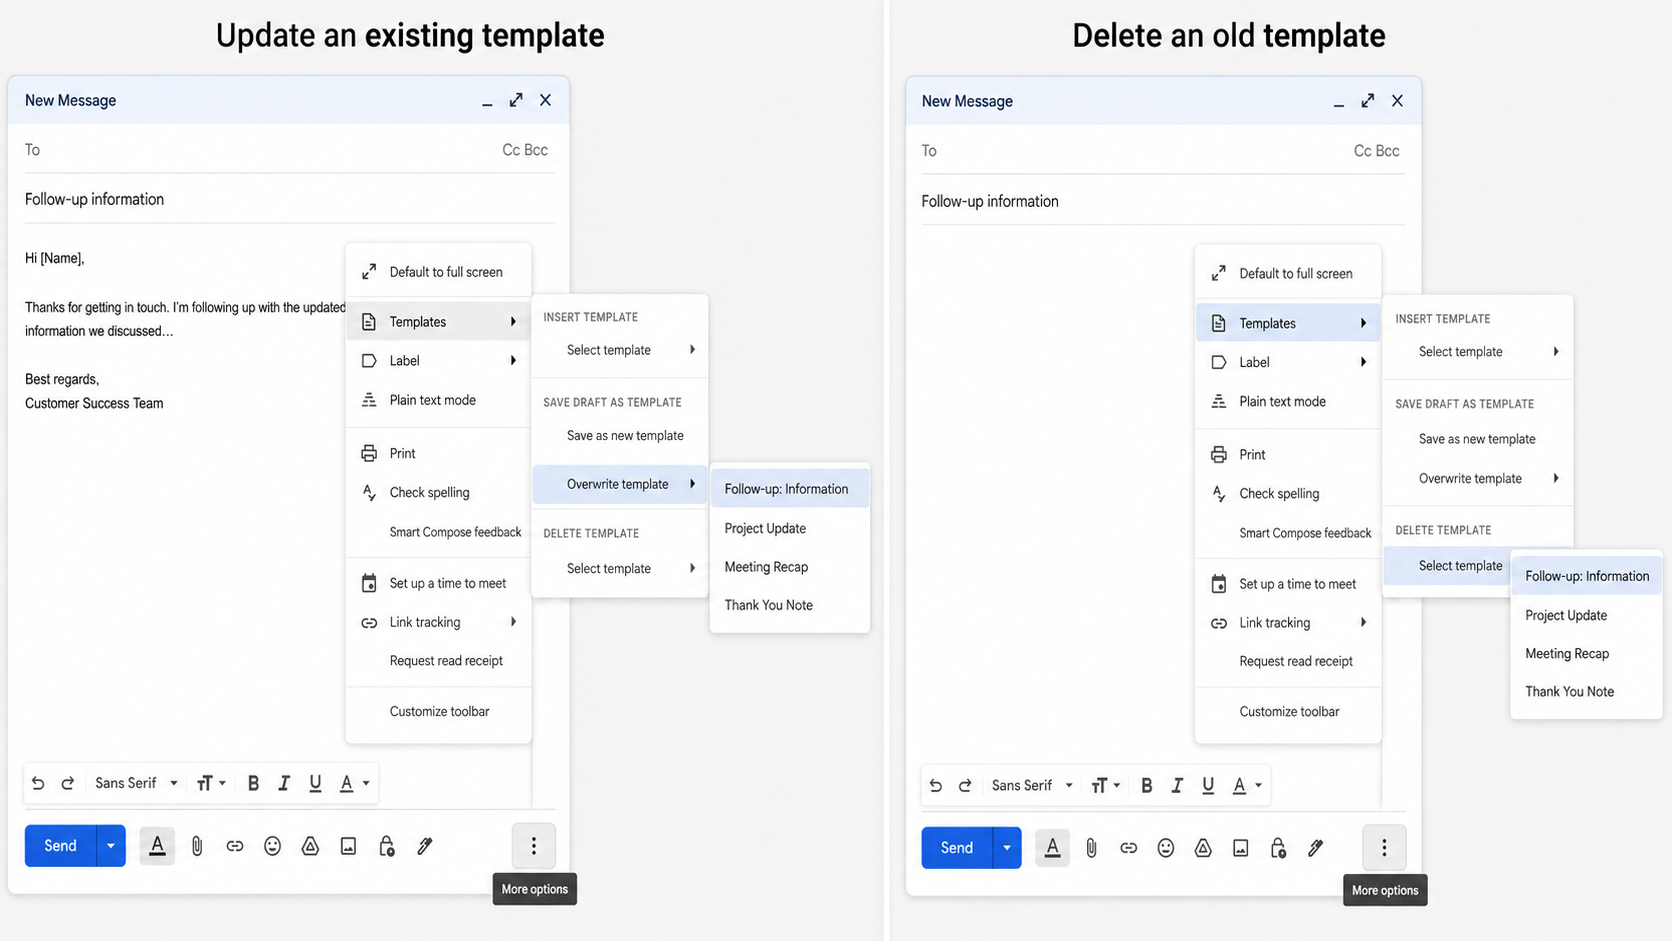Viewport: 1672px width, 941px height.
Task: Choose Follow-up: Information in left overwrite list
Action: click(790, 489)
